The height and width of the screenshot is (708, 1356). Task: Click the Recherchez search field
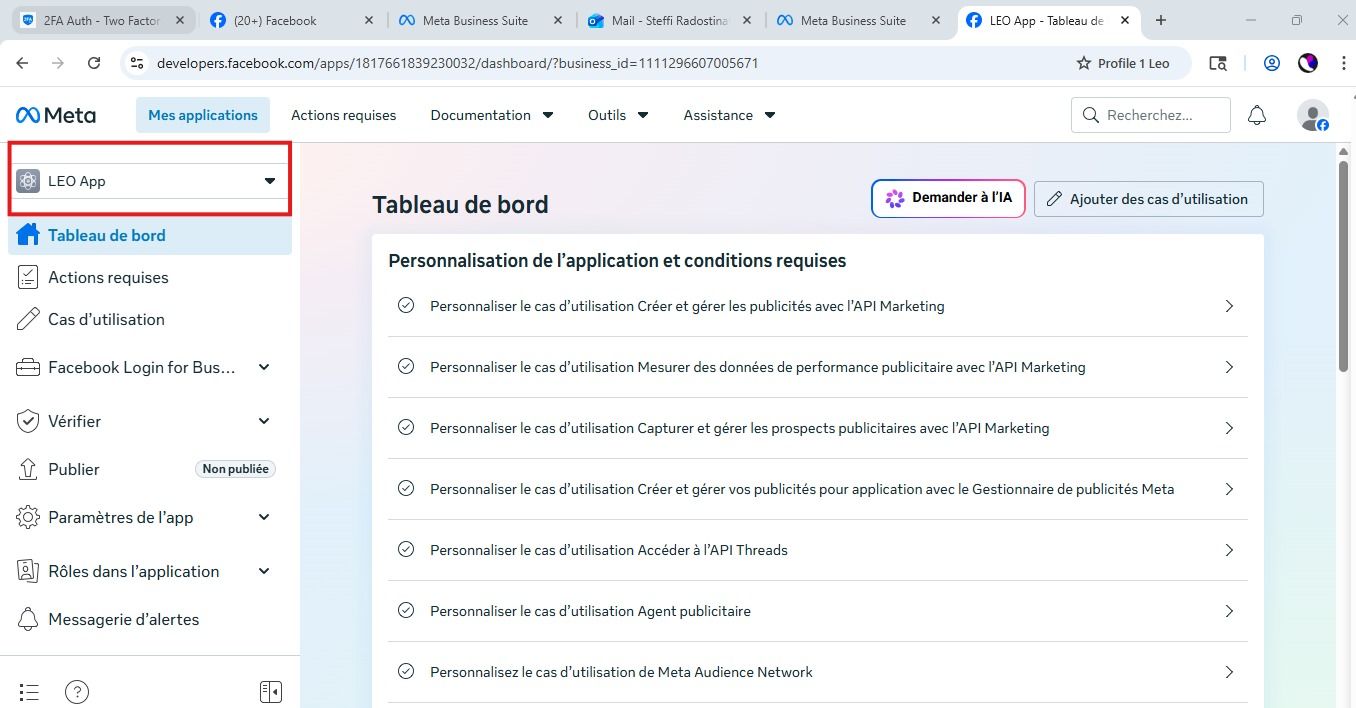pyautogui.click(x=1150, y=115)
